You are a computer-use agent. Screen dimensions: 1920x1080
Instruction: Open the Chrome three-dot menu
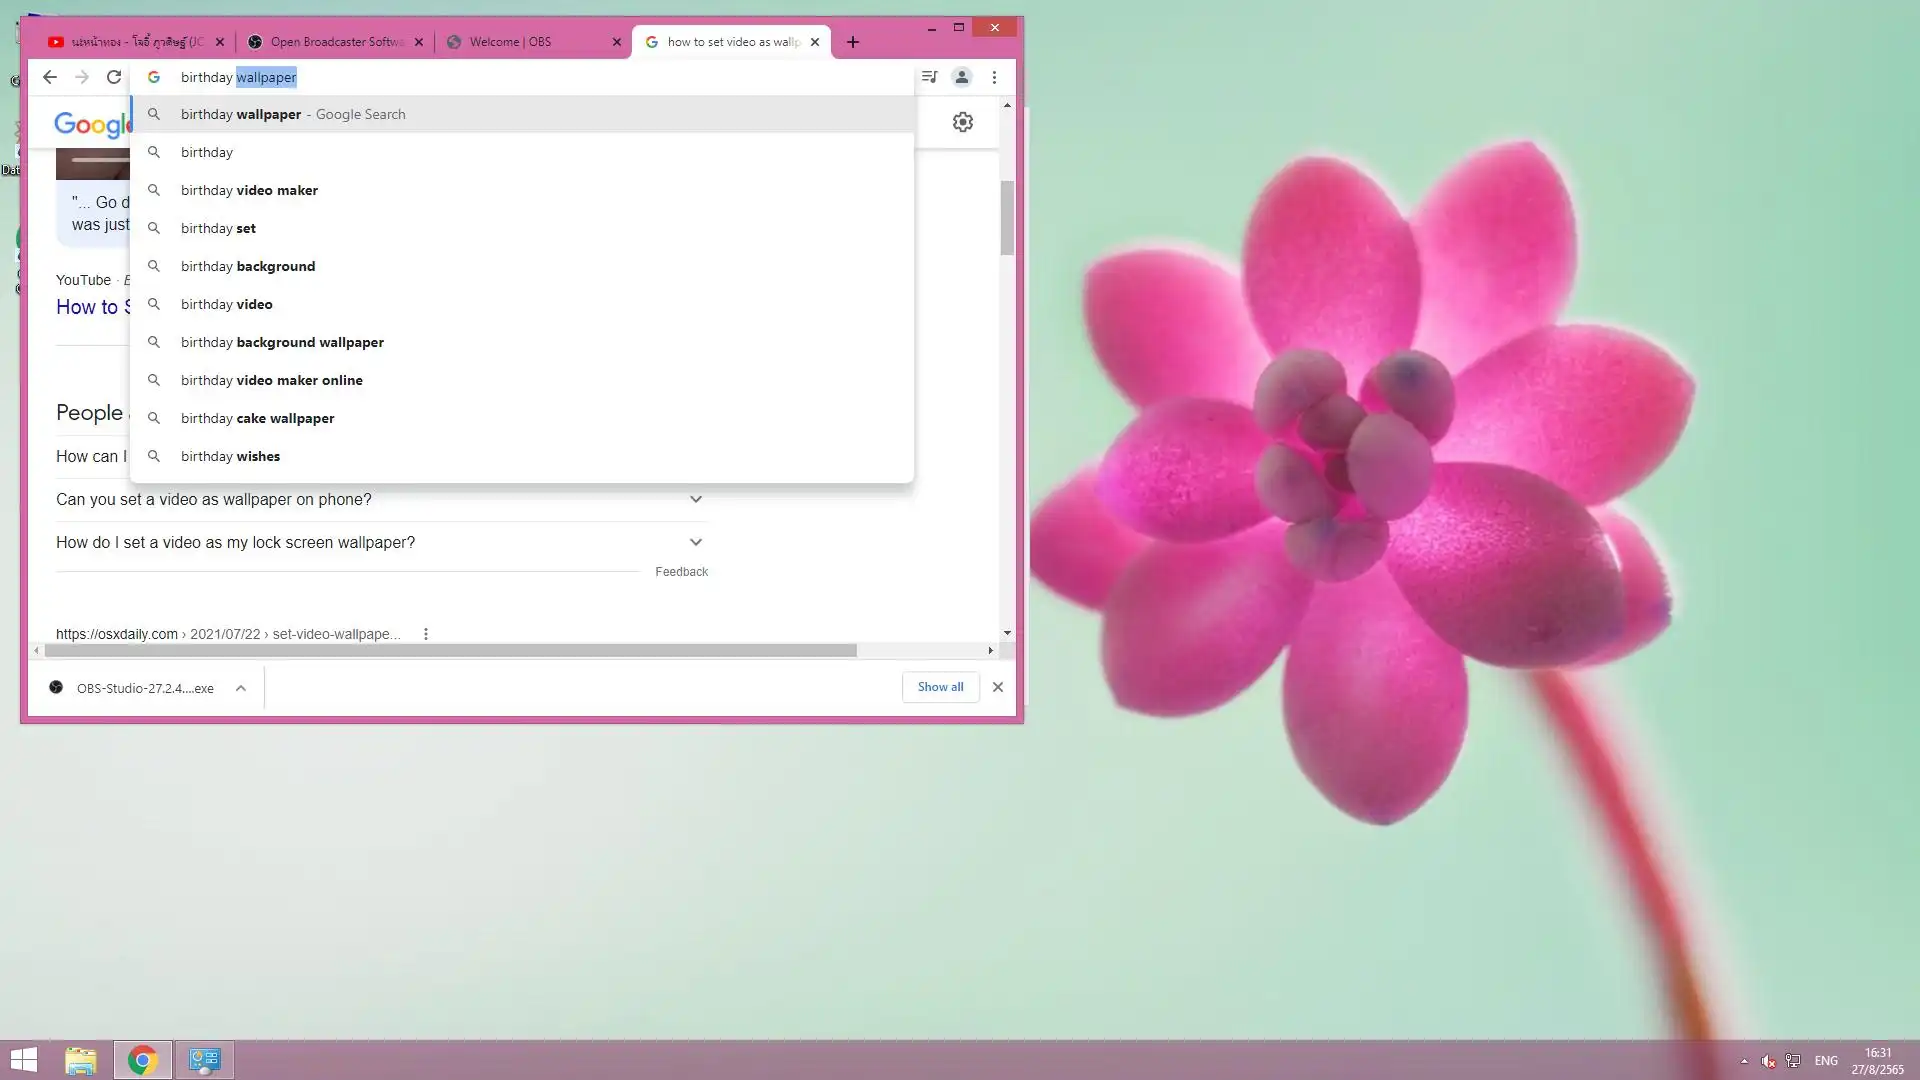click(x=994, y=77)
